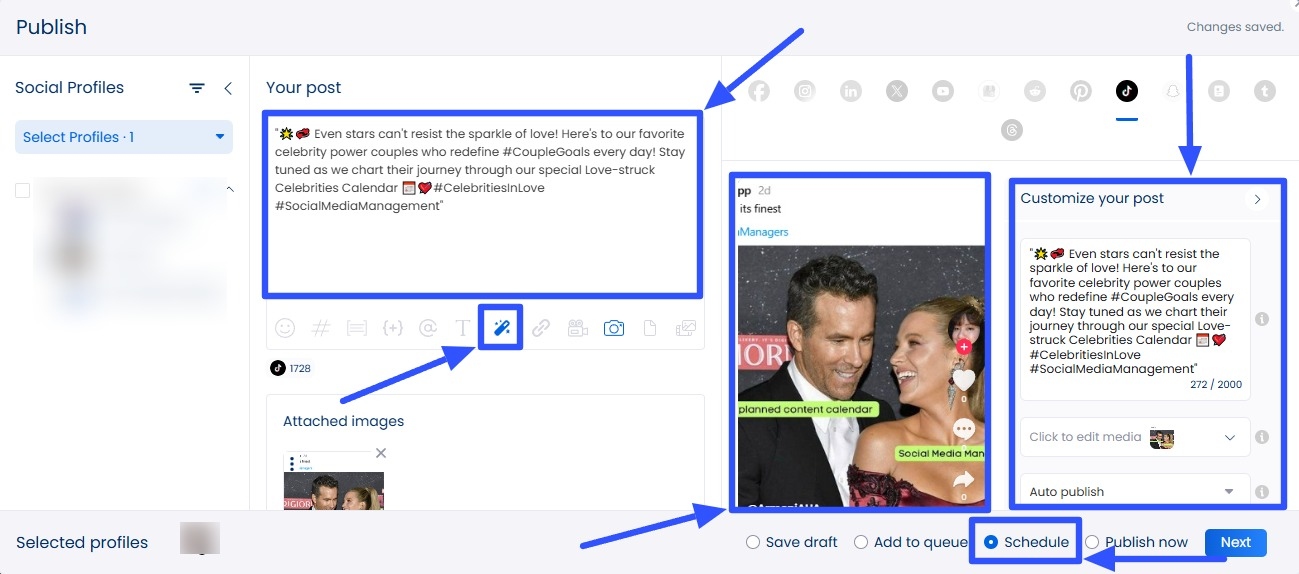The height and width of the screenshot is (574, 1299).
Task: Click the @ mention icon
Action: point(428,328)
